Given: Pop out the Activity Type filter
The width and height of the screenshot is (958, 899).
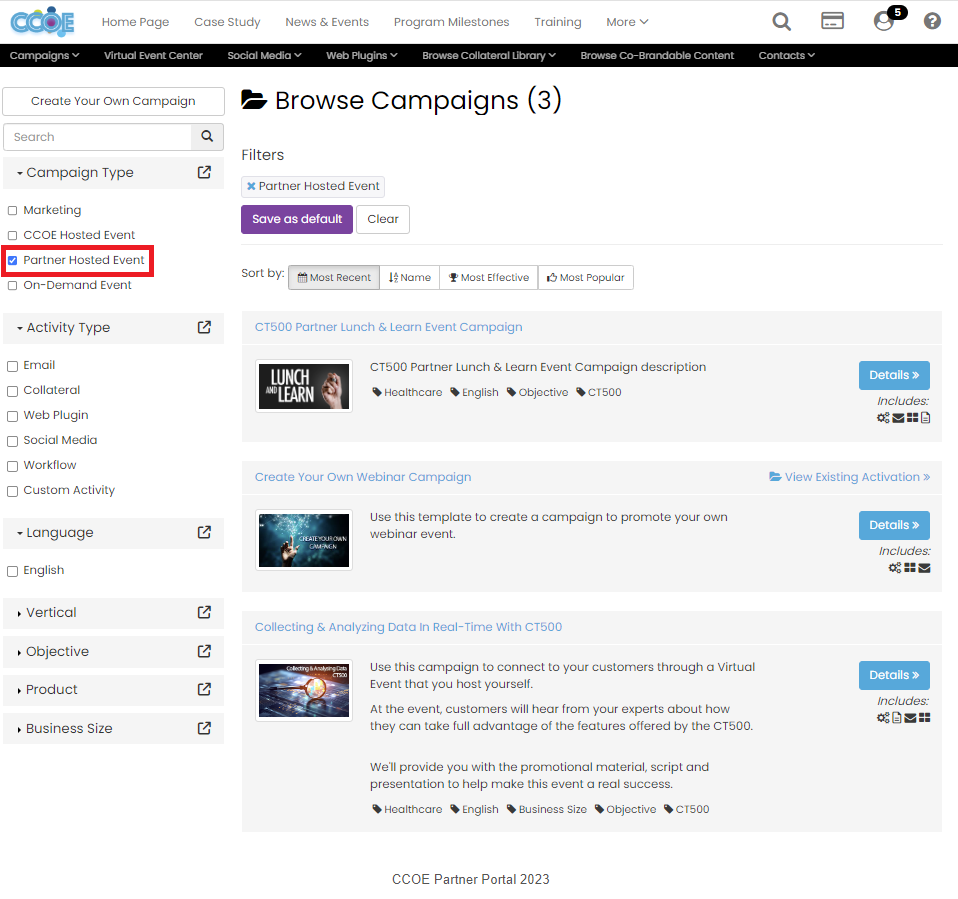Looking at the screenshot, I should tap(204, 328).
